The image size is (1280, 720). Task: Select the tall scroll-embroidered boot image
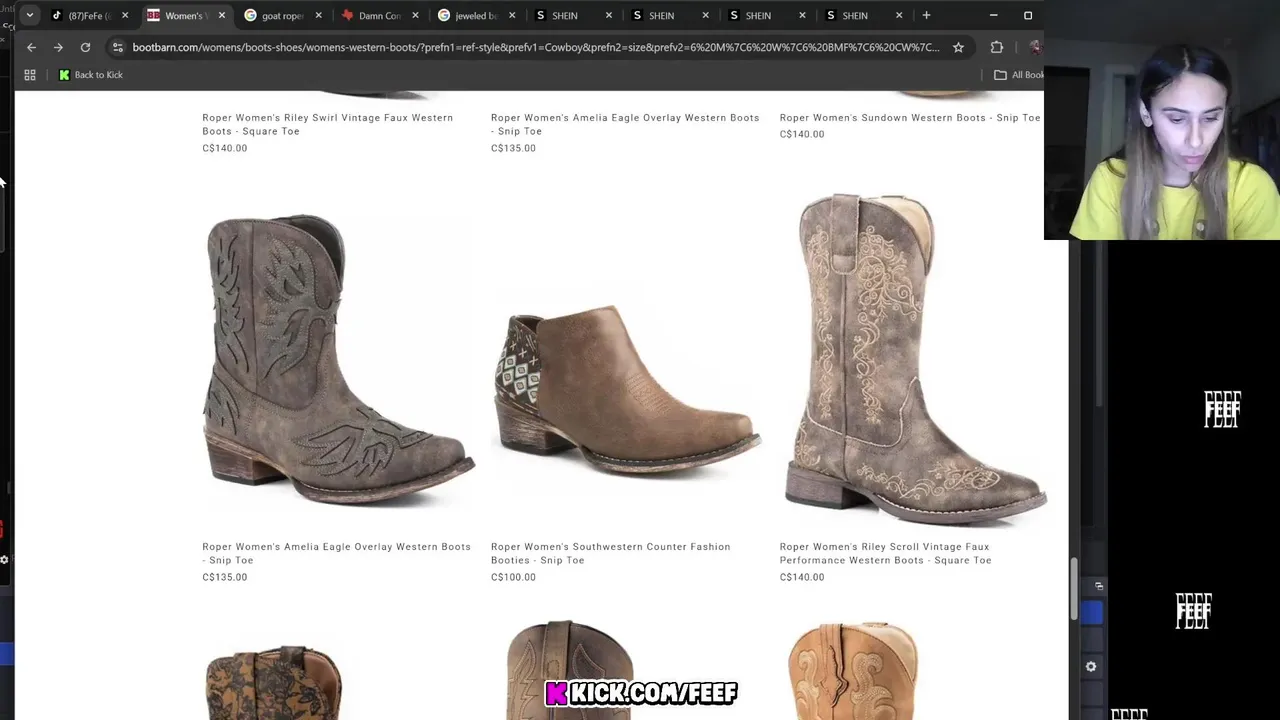(x=914, y=359)
